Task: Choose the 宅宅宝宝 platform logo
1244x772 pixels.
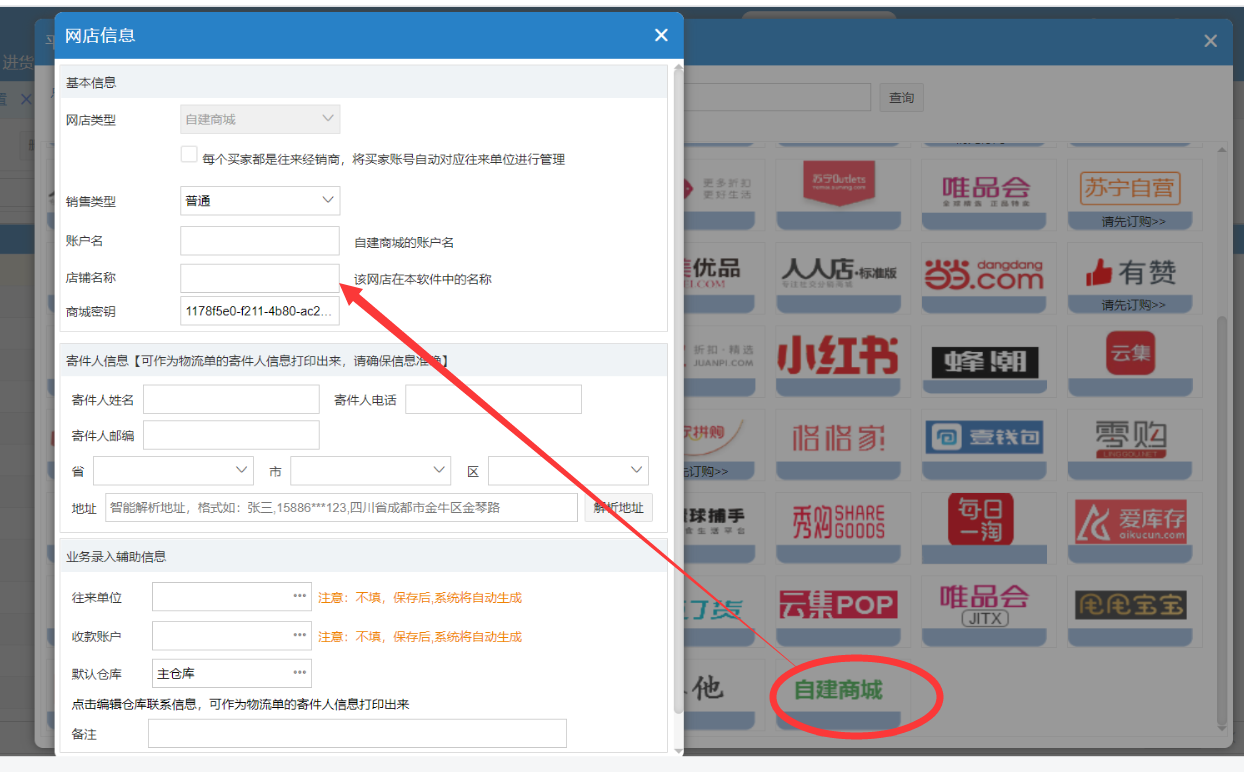Action: (x=1130, y=604)
